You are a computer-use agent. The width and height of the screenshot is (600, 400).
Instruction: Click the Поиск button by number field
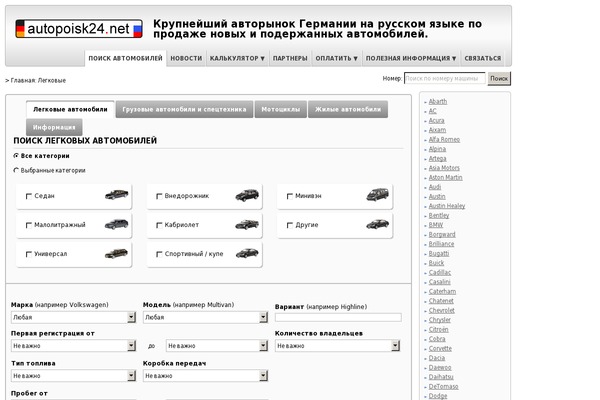coord(499,78)
